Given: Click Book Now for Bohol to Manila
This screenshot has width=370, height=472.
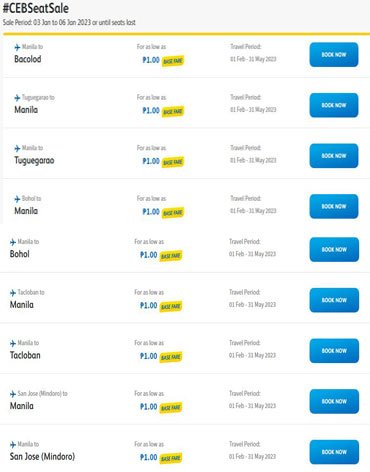Looking at the screenshot, I should coord(334,207).
